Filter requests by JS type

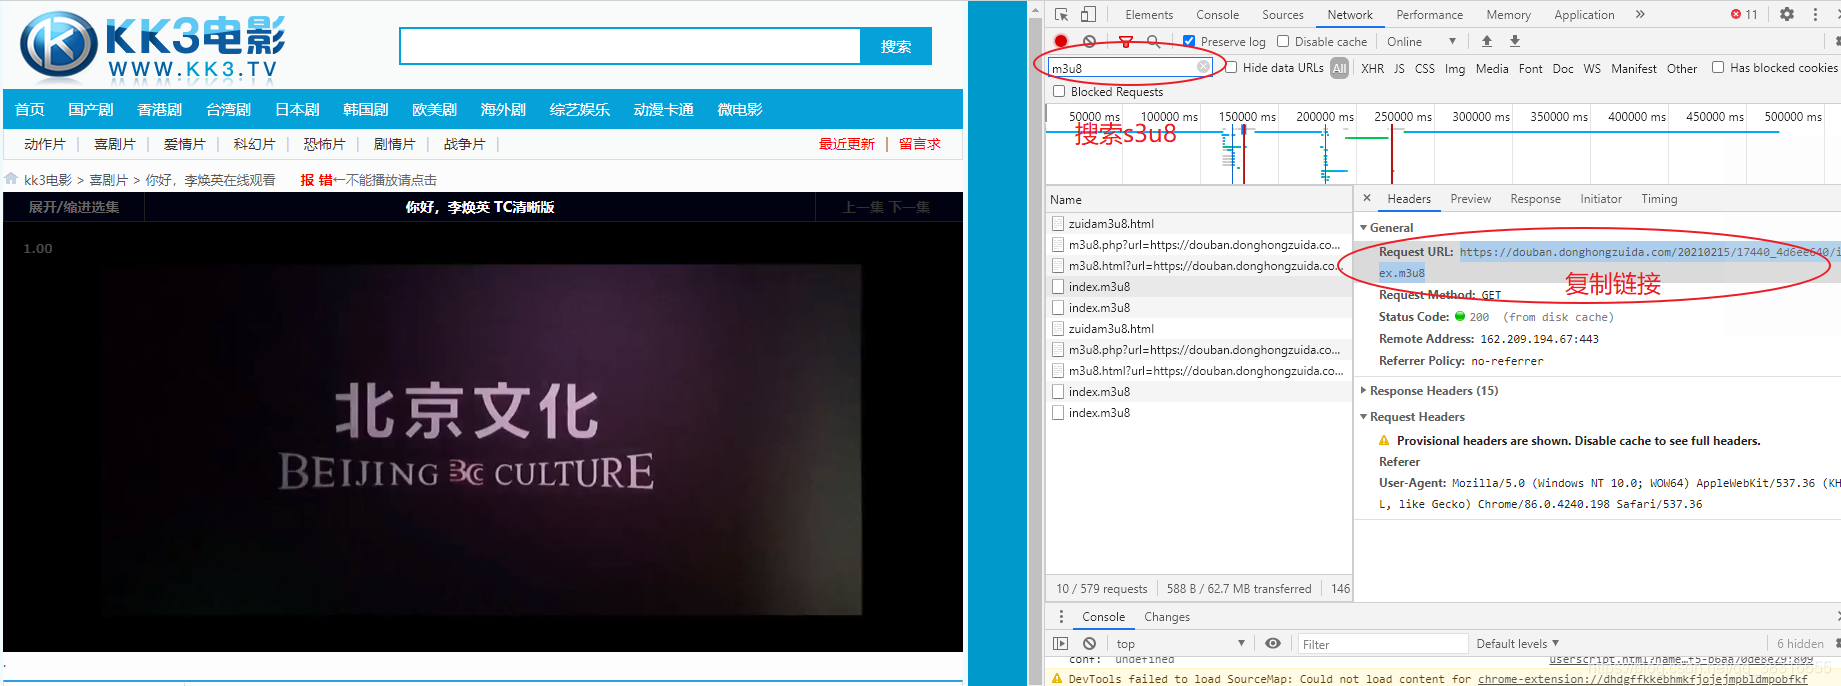pos(1399,68)
